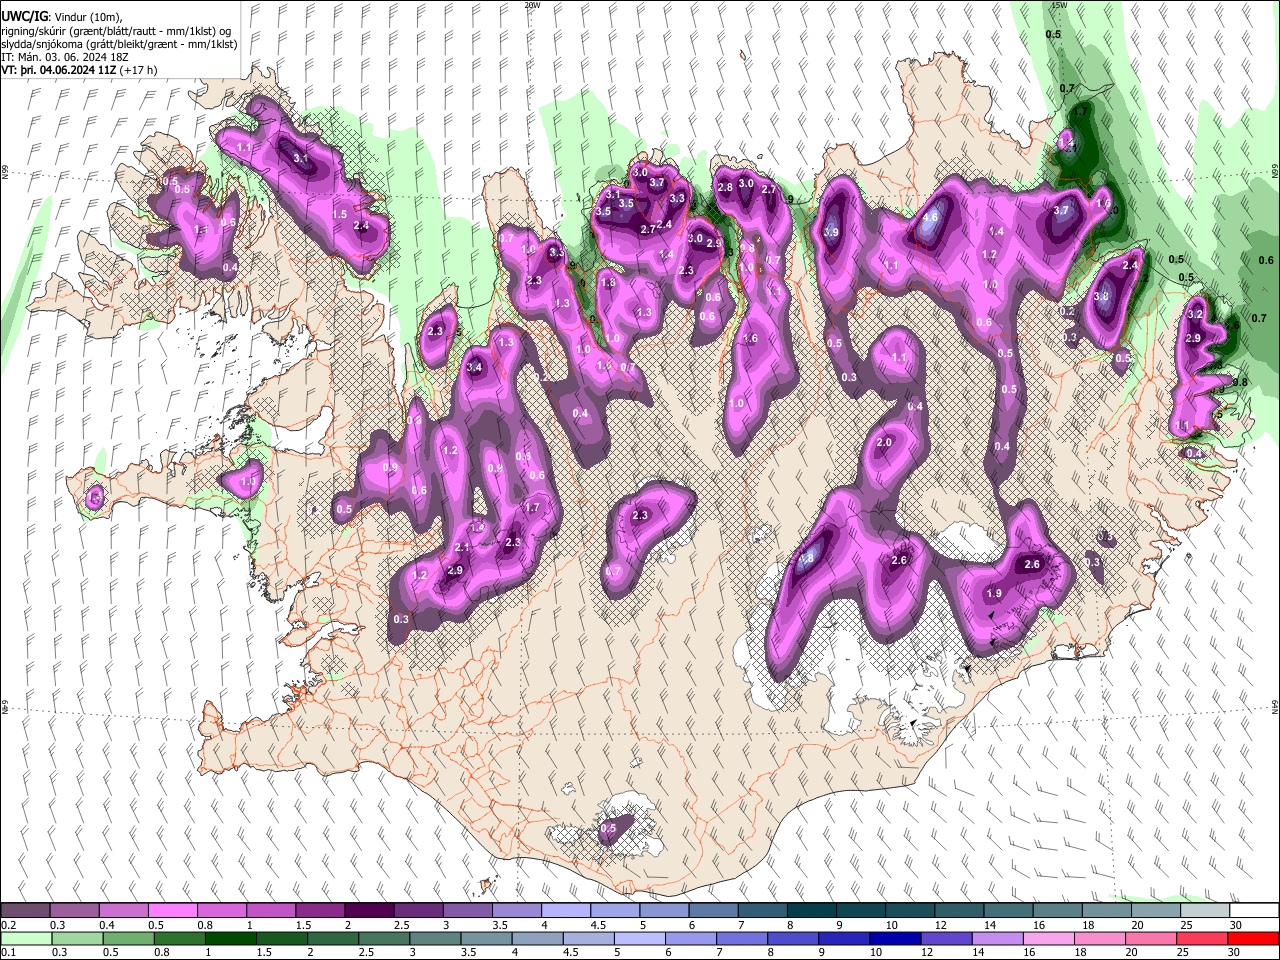Click the 64N latitude label on right edge

(1275, 706)
